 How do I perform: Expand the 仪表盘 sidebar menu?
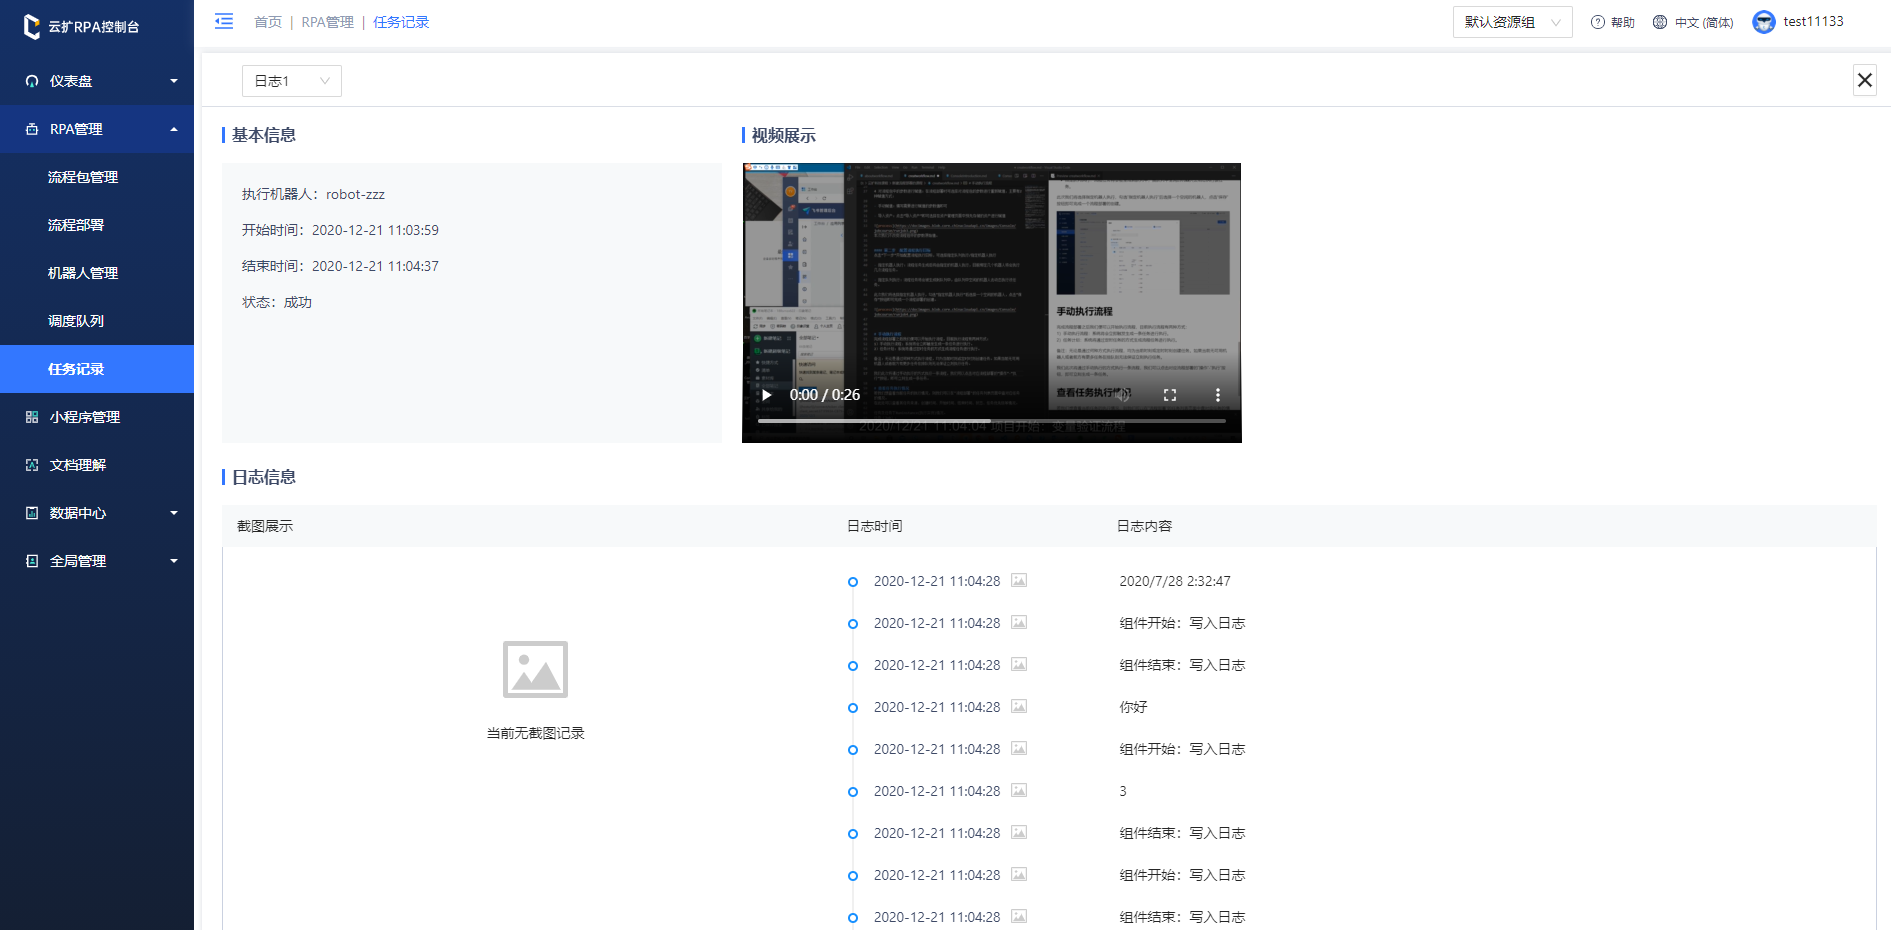97,81
